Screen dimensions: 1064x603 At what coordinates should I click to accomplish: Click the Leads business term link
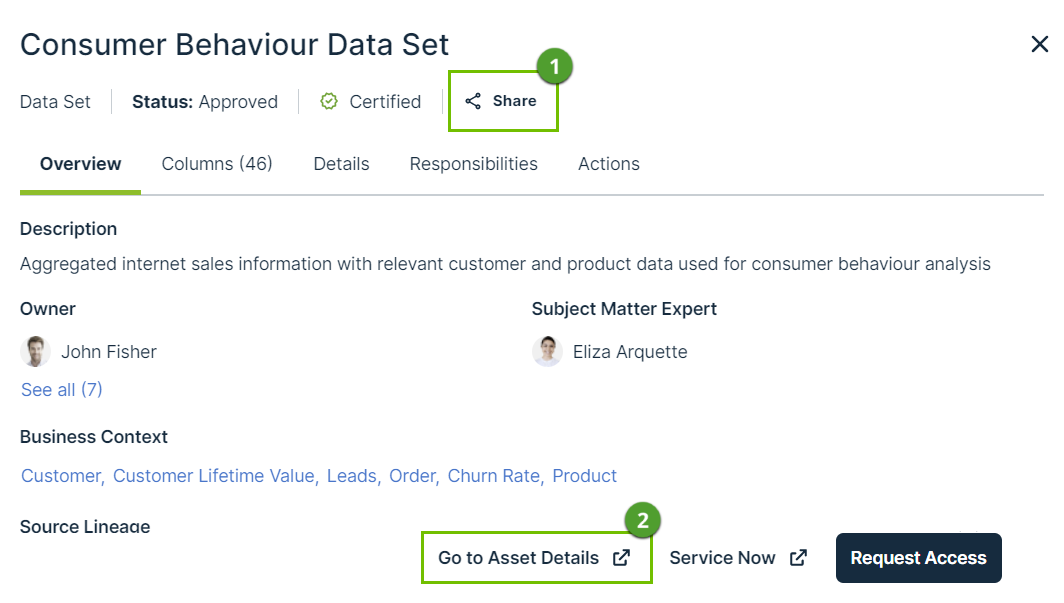click(351, 476)
